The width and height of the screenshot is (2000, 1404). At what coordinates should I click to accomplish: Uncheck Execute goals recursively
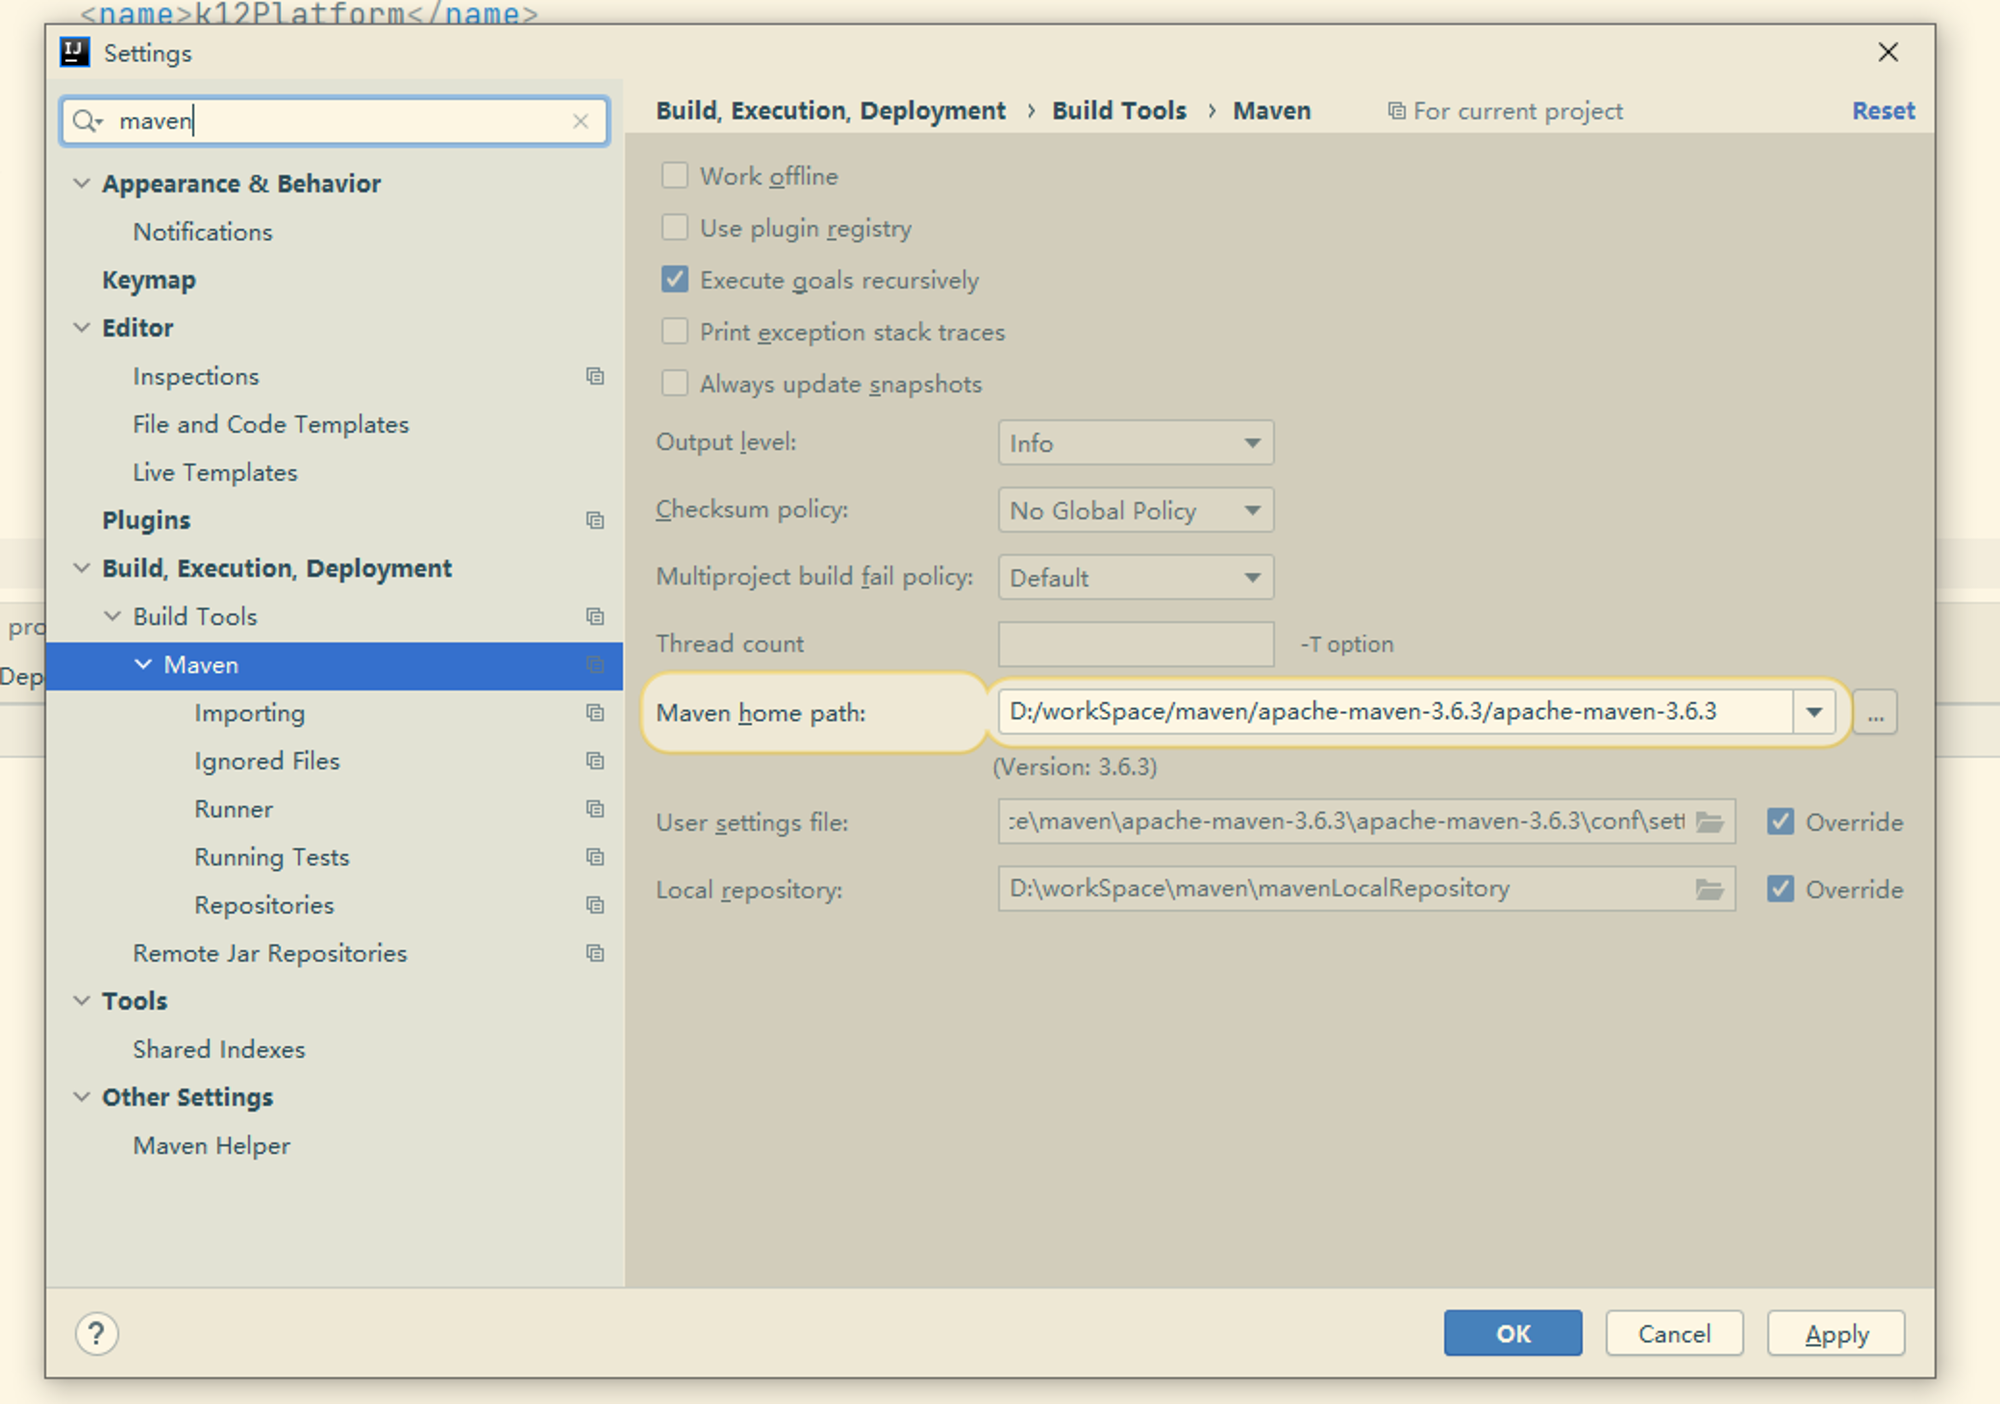click(675, 279)
